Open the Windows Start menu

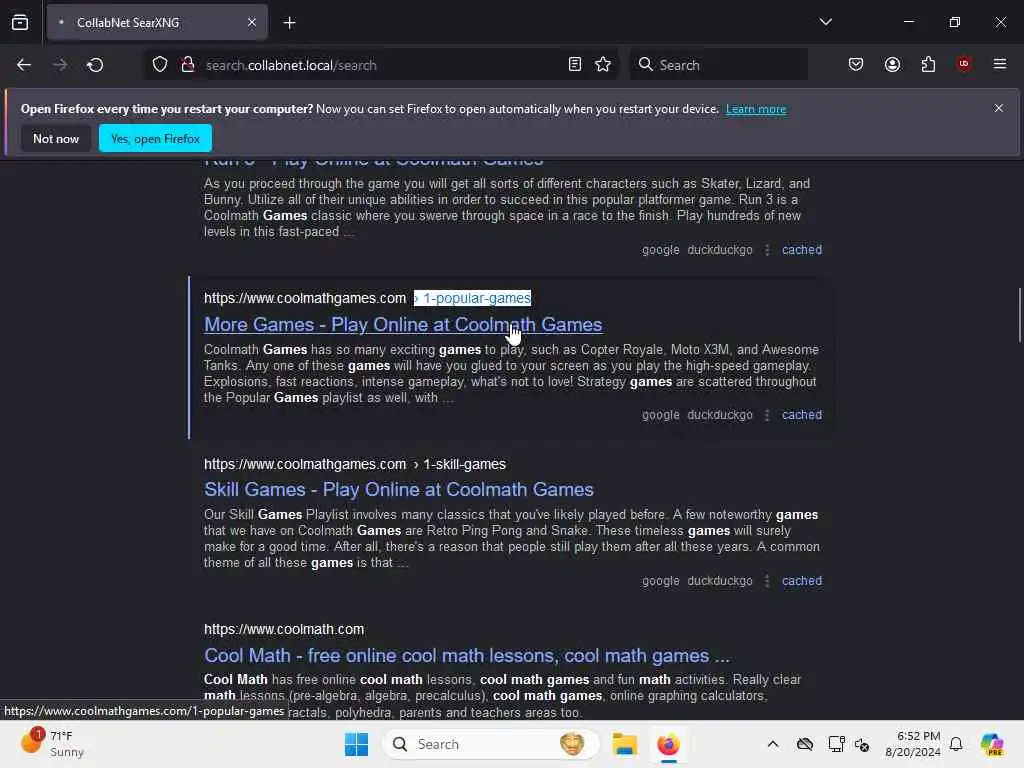[356, 744]
